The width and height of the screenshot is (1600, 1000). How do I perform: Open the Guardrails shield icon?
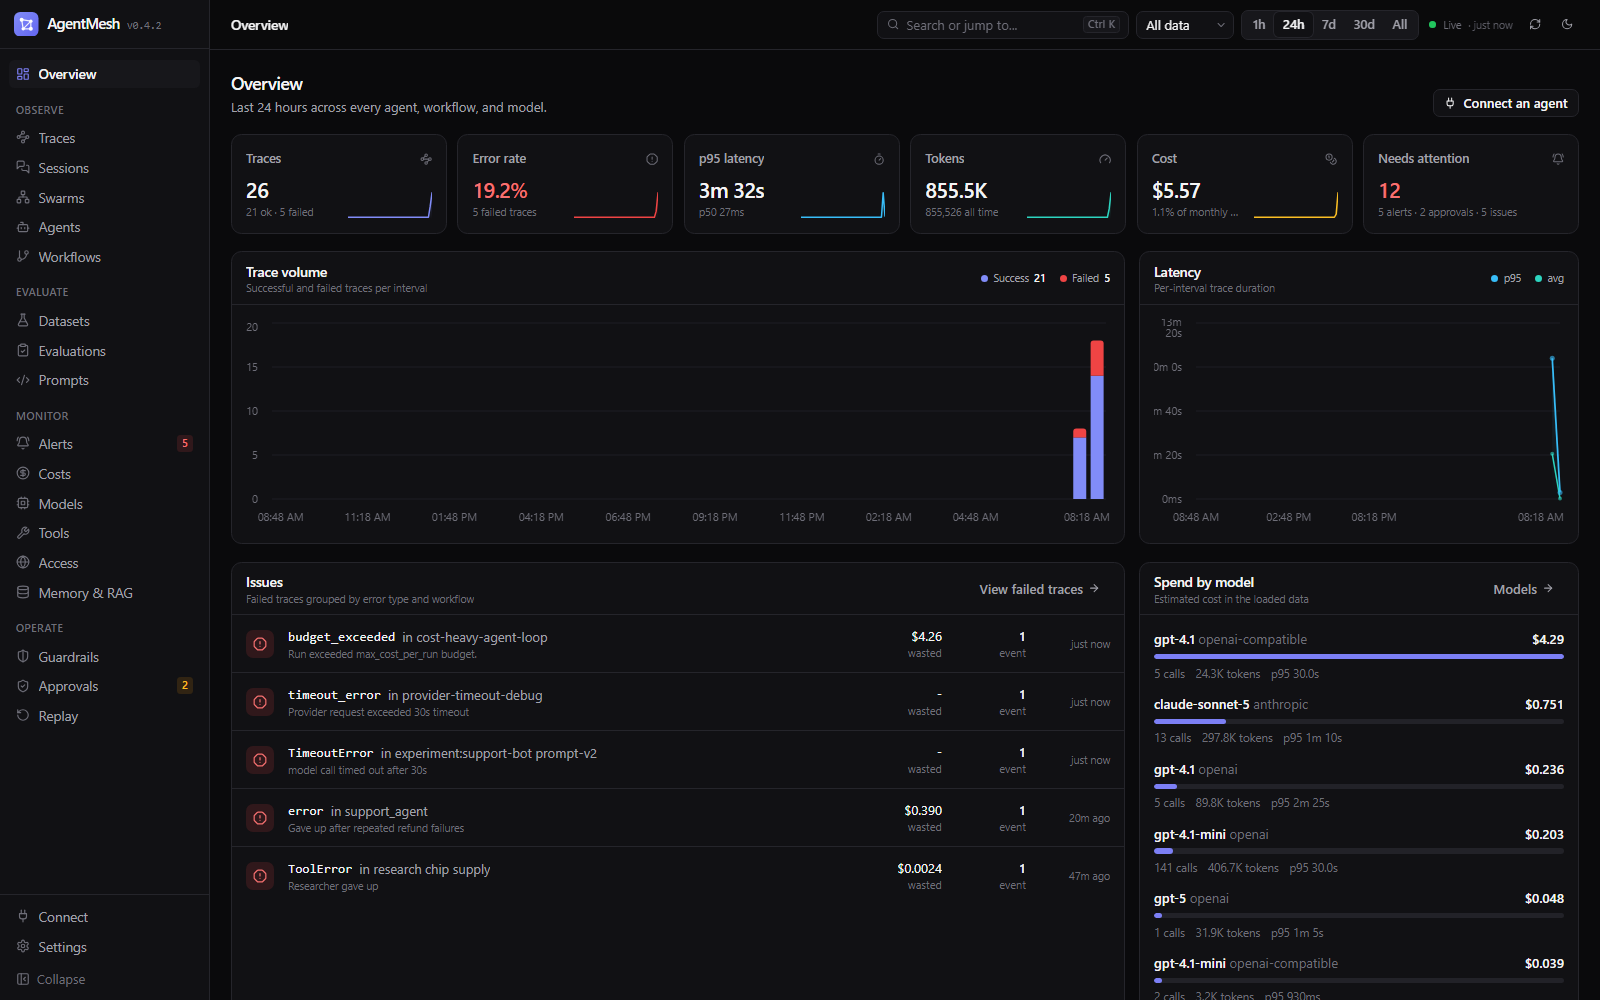[23, 657]
